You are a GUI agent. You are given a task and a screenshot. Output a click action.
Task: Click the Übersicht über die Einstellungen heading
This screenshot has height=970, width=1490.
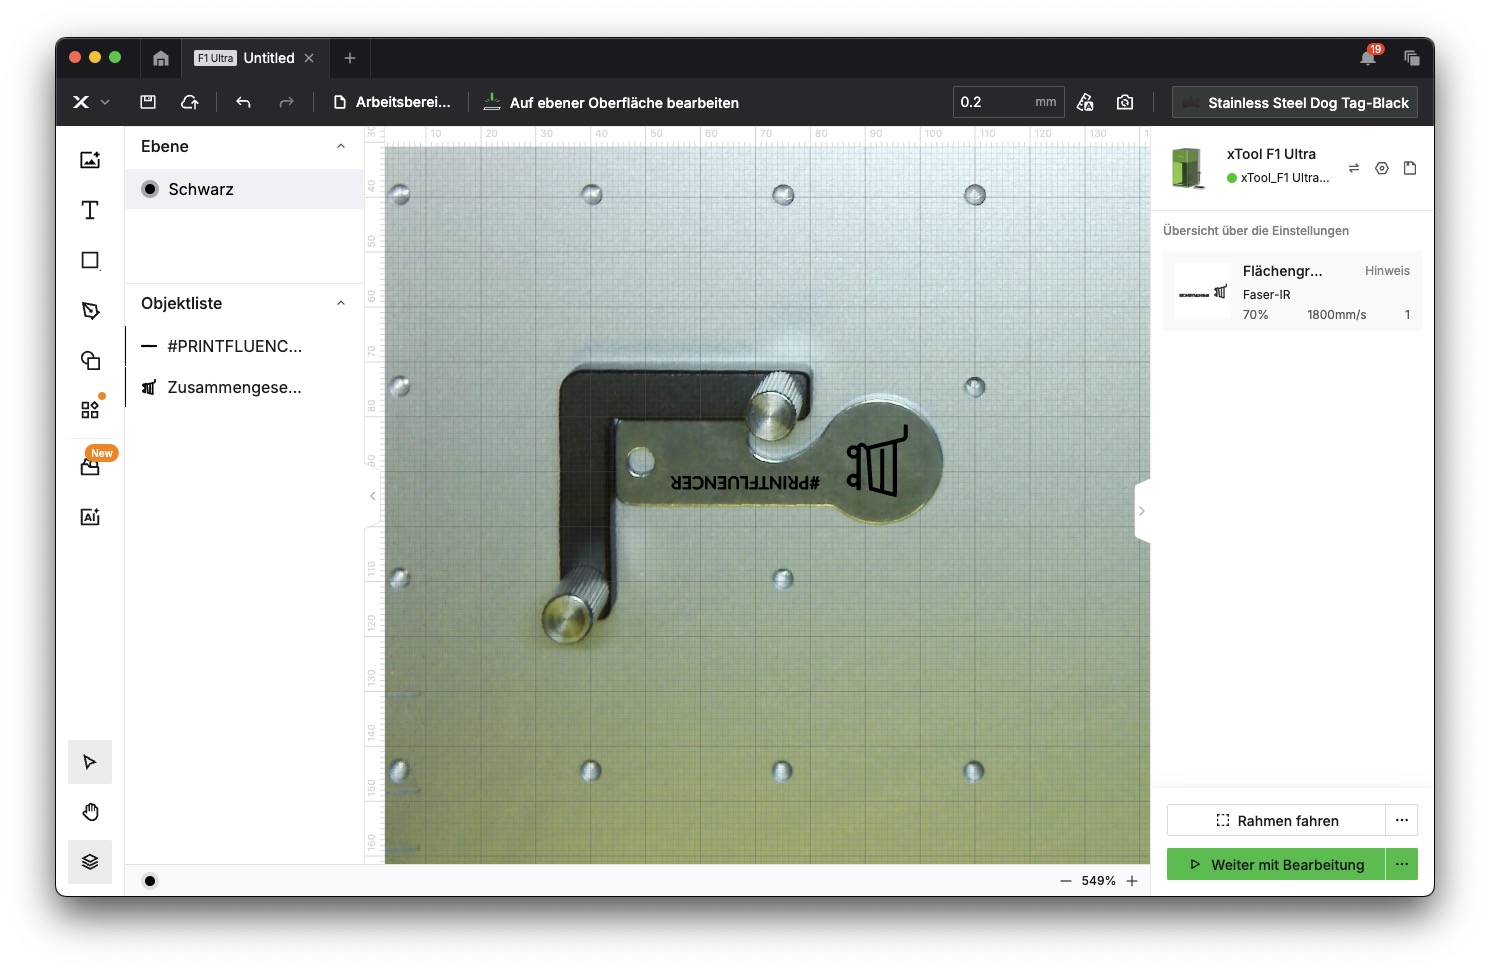1256,231
